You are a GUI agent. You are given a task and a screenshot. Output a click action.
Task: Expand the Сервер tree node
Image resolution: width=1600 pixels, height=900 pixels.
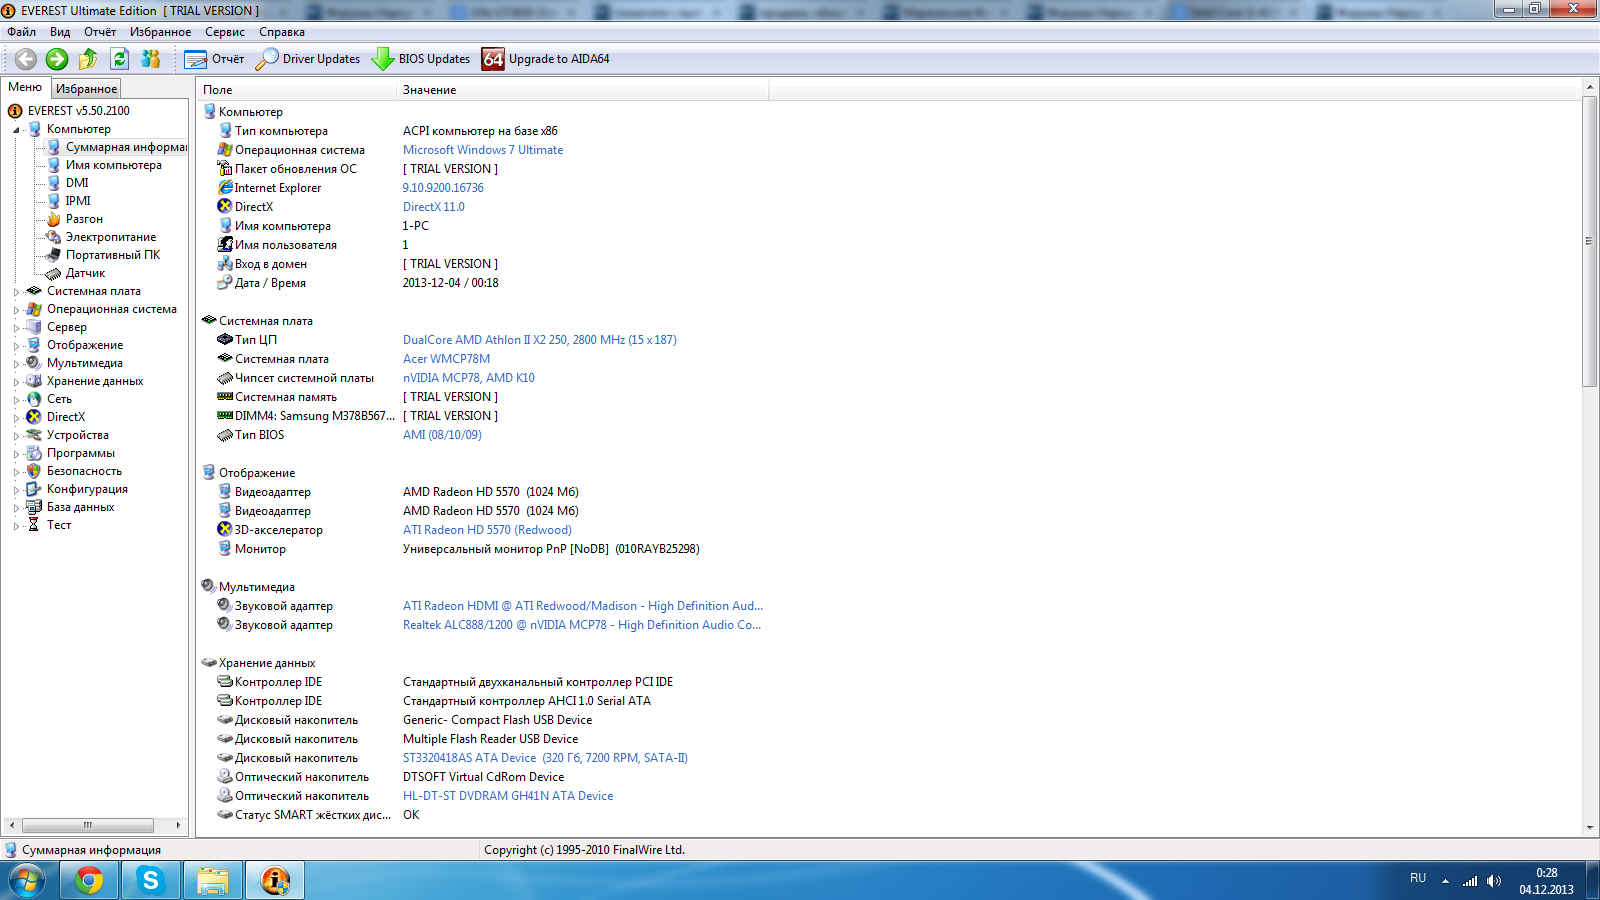16,328
